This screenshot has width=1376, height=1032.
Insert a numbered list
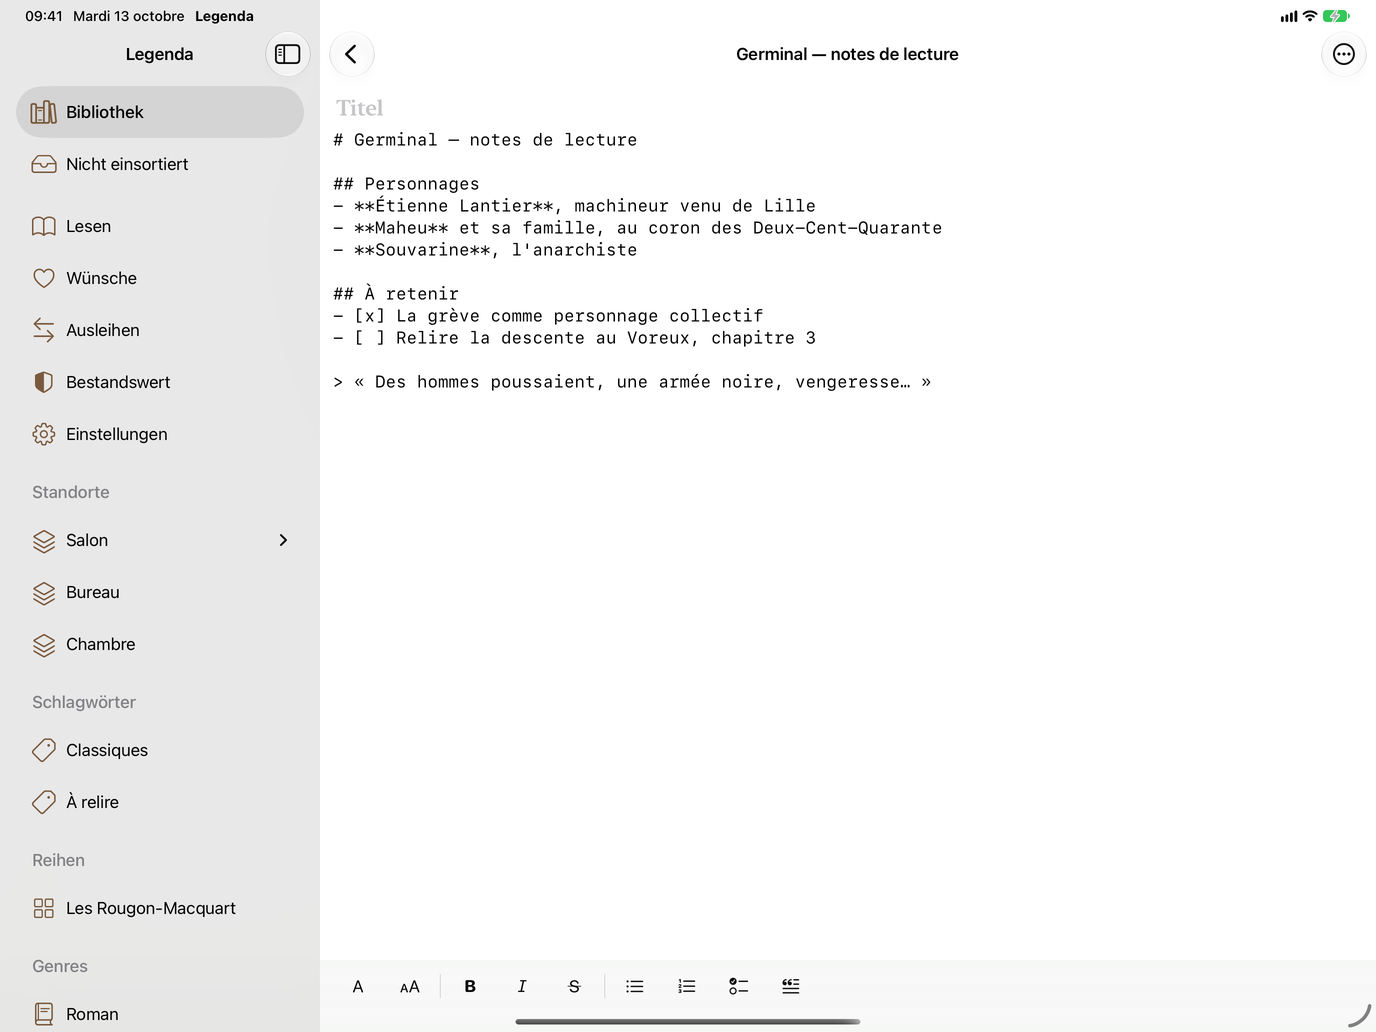(687, 987)
